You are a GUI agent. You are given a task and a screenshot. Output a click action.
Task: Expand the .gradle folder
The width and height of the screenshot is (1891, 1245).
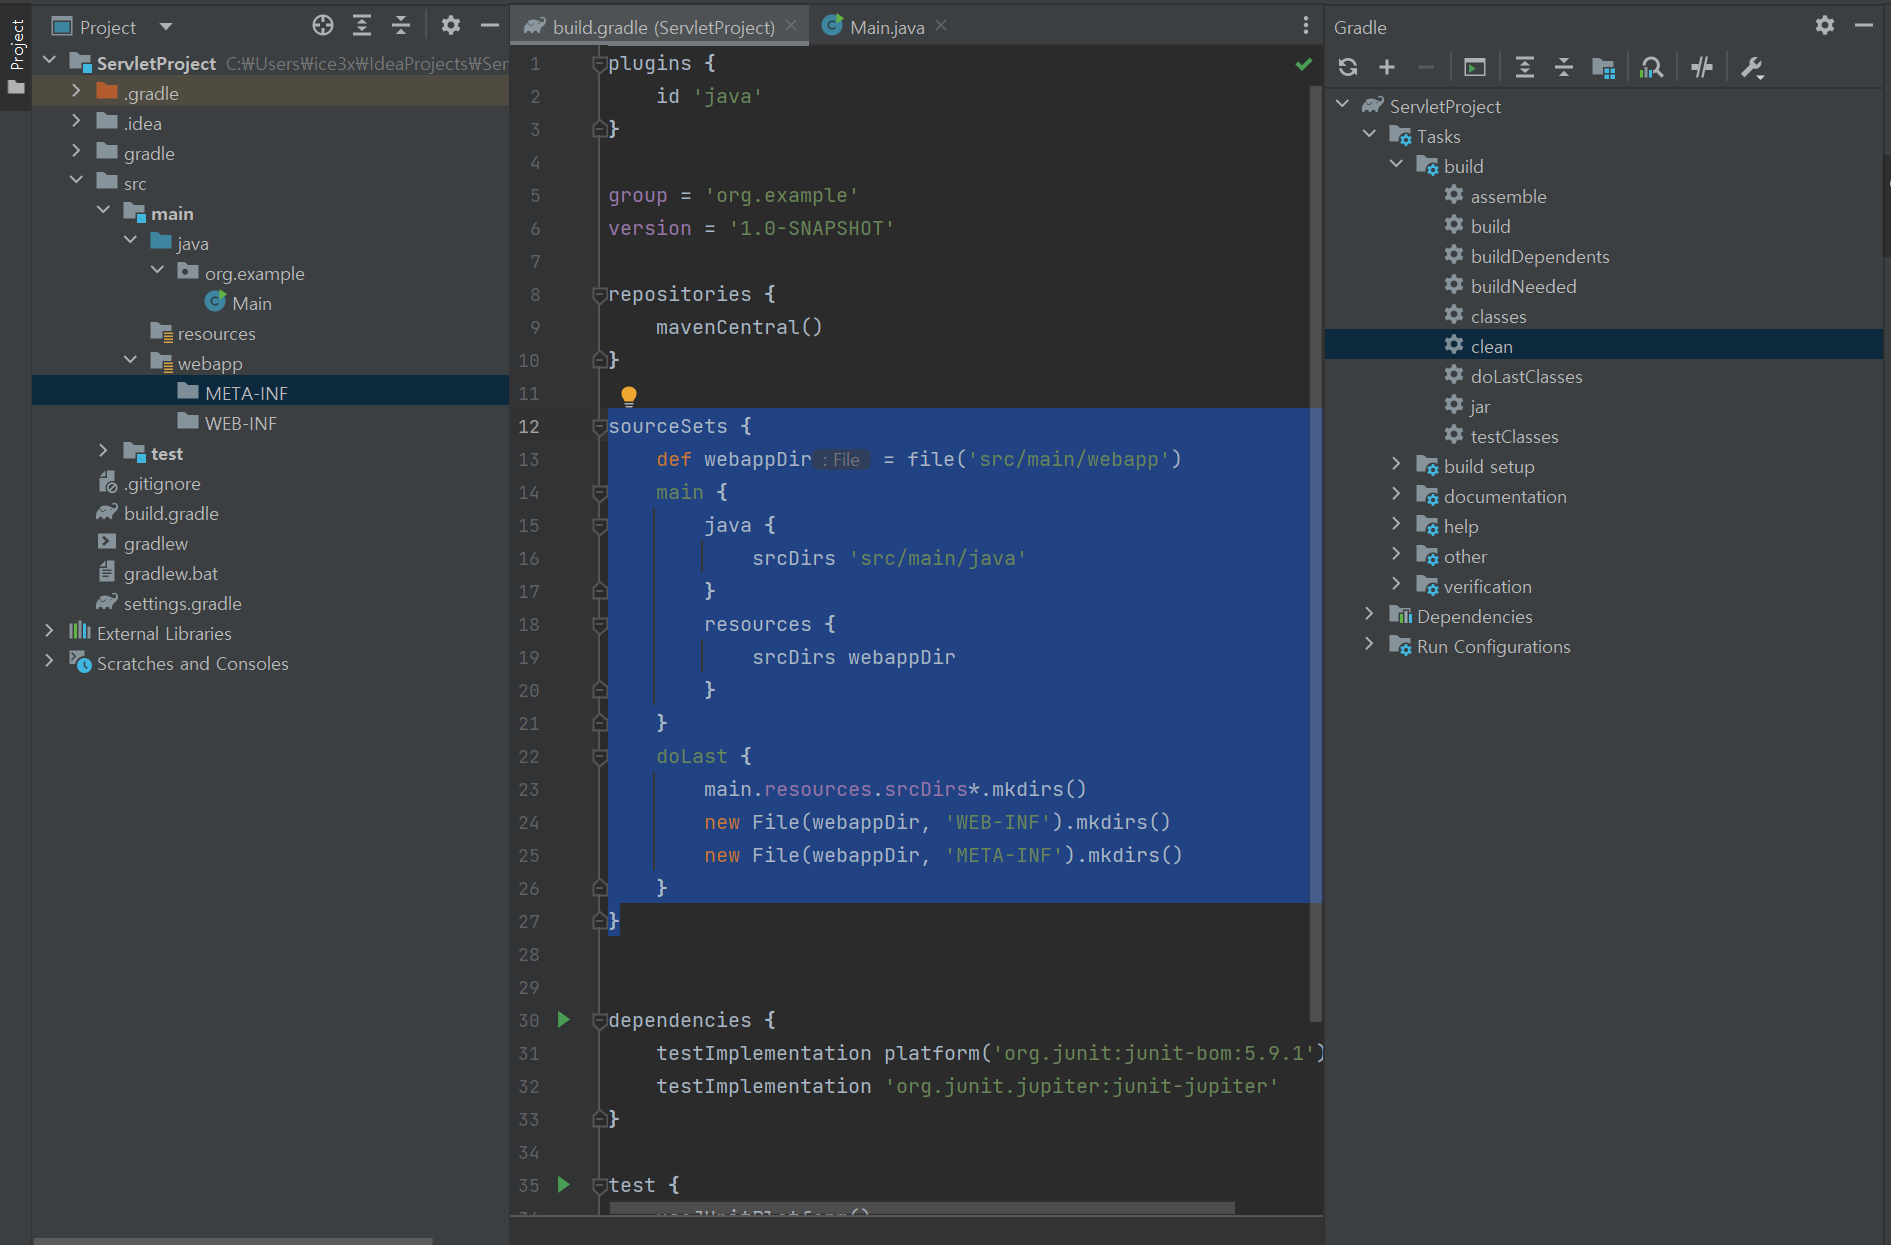[x=76, y=91]
